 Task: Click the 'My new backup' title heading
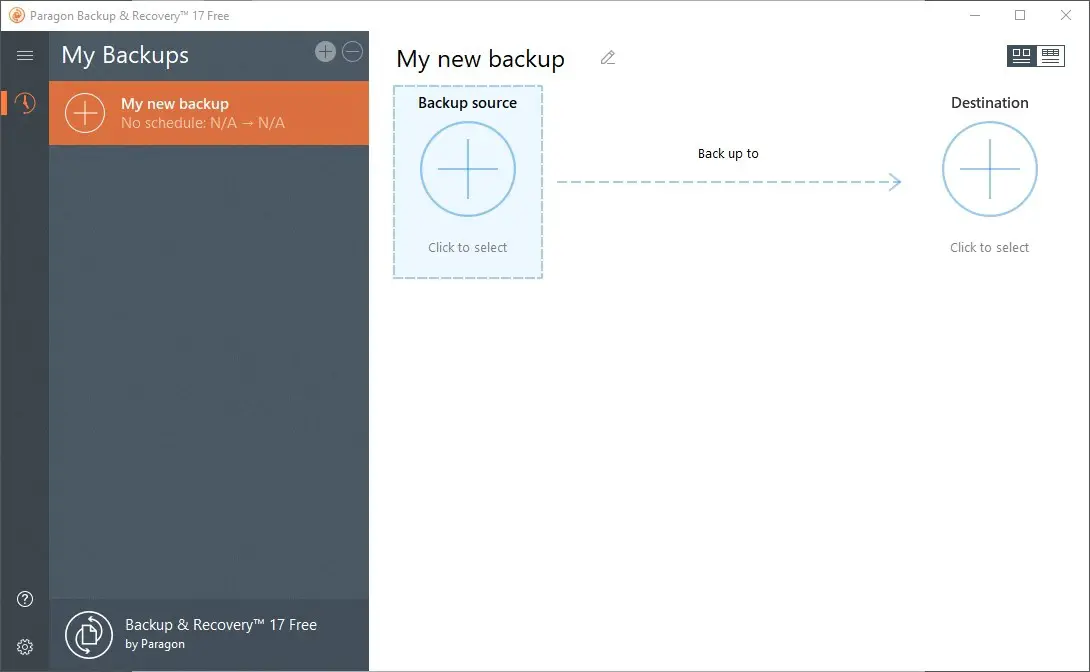point(480,59)
